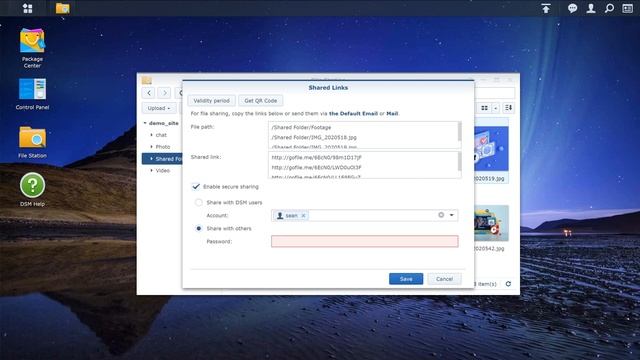Click the File path list scrollbar

(x=460, y=131)
